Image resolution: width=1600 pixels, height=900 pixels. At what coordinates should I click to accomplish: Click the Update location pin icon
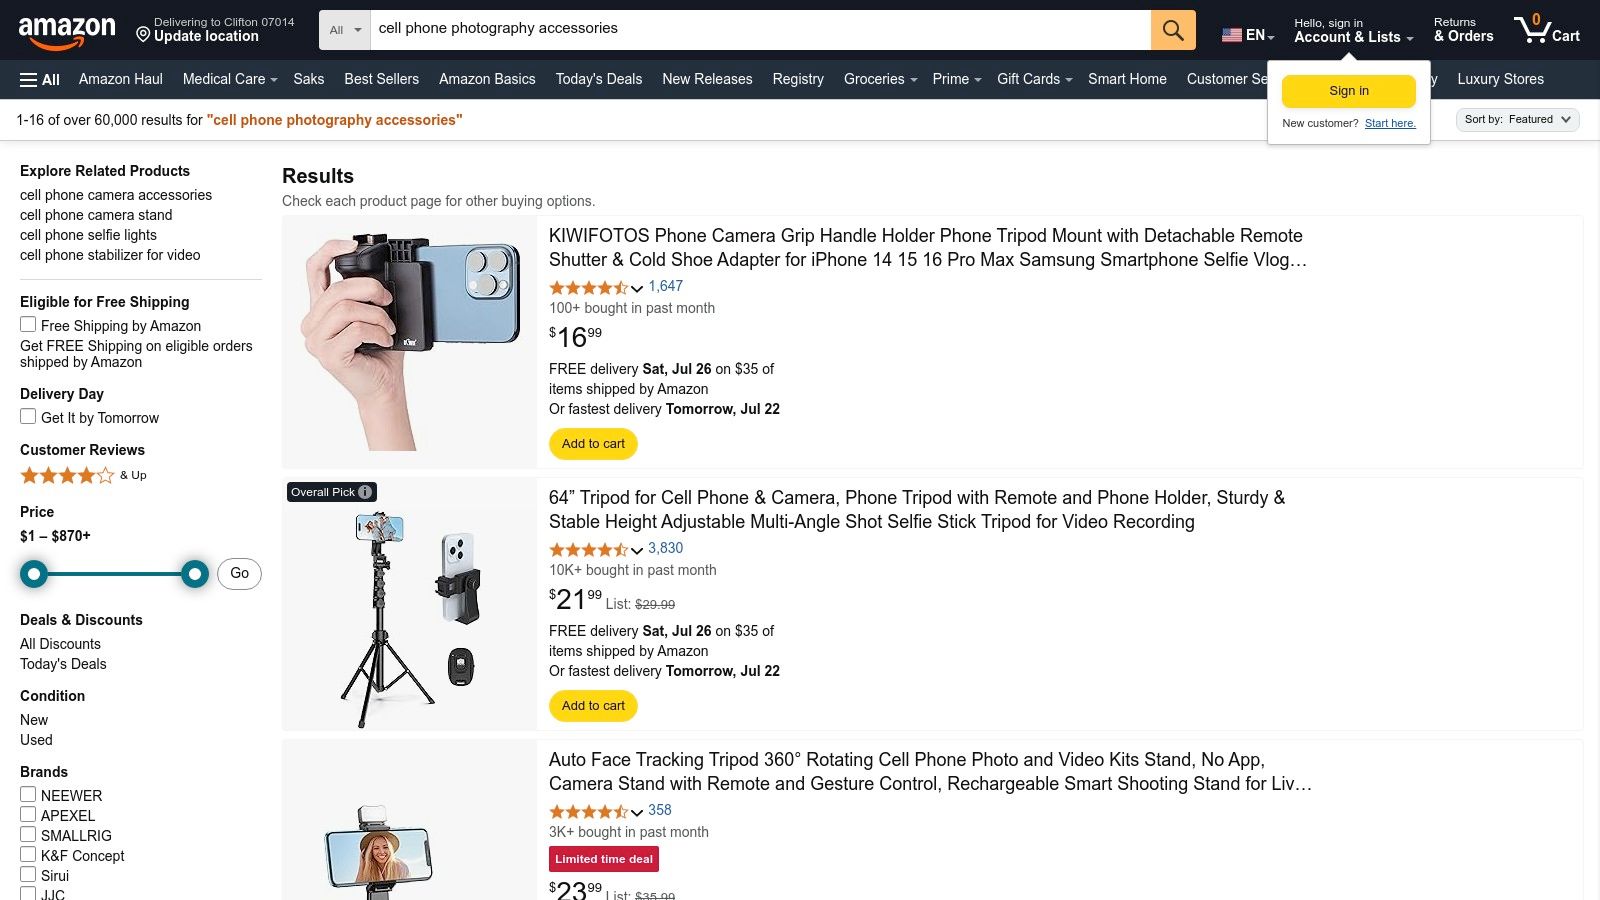143,36
